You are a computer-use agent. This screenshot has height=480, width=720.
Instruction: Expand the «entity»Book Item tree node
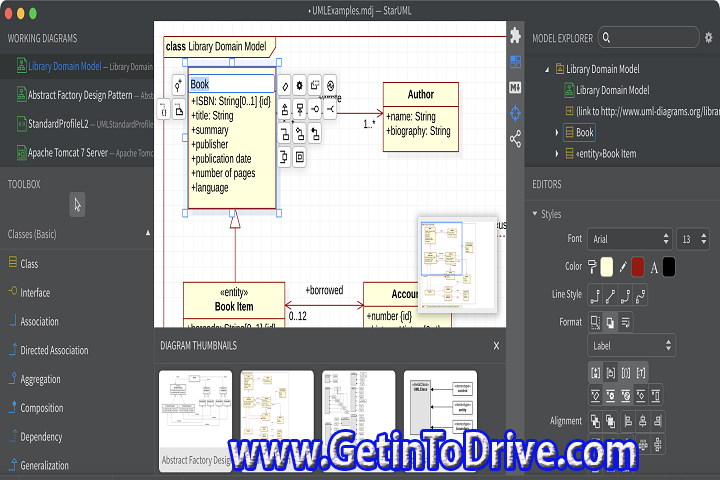tap(557, 154)
